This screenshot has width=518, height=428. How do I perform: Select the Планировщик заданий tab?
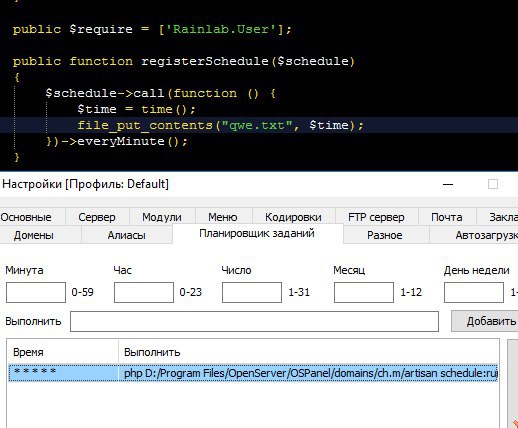click(257, 233)
